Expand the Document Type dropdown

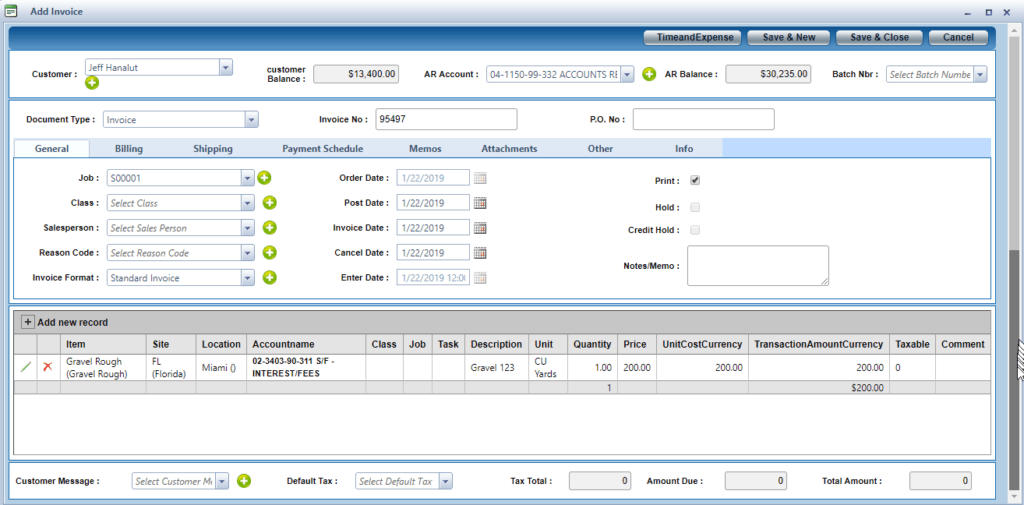coord(250,120)
